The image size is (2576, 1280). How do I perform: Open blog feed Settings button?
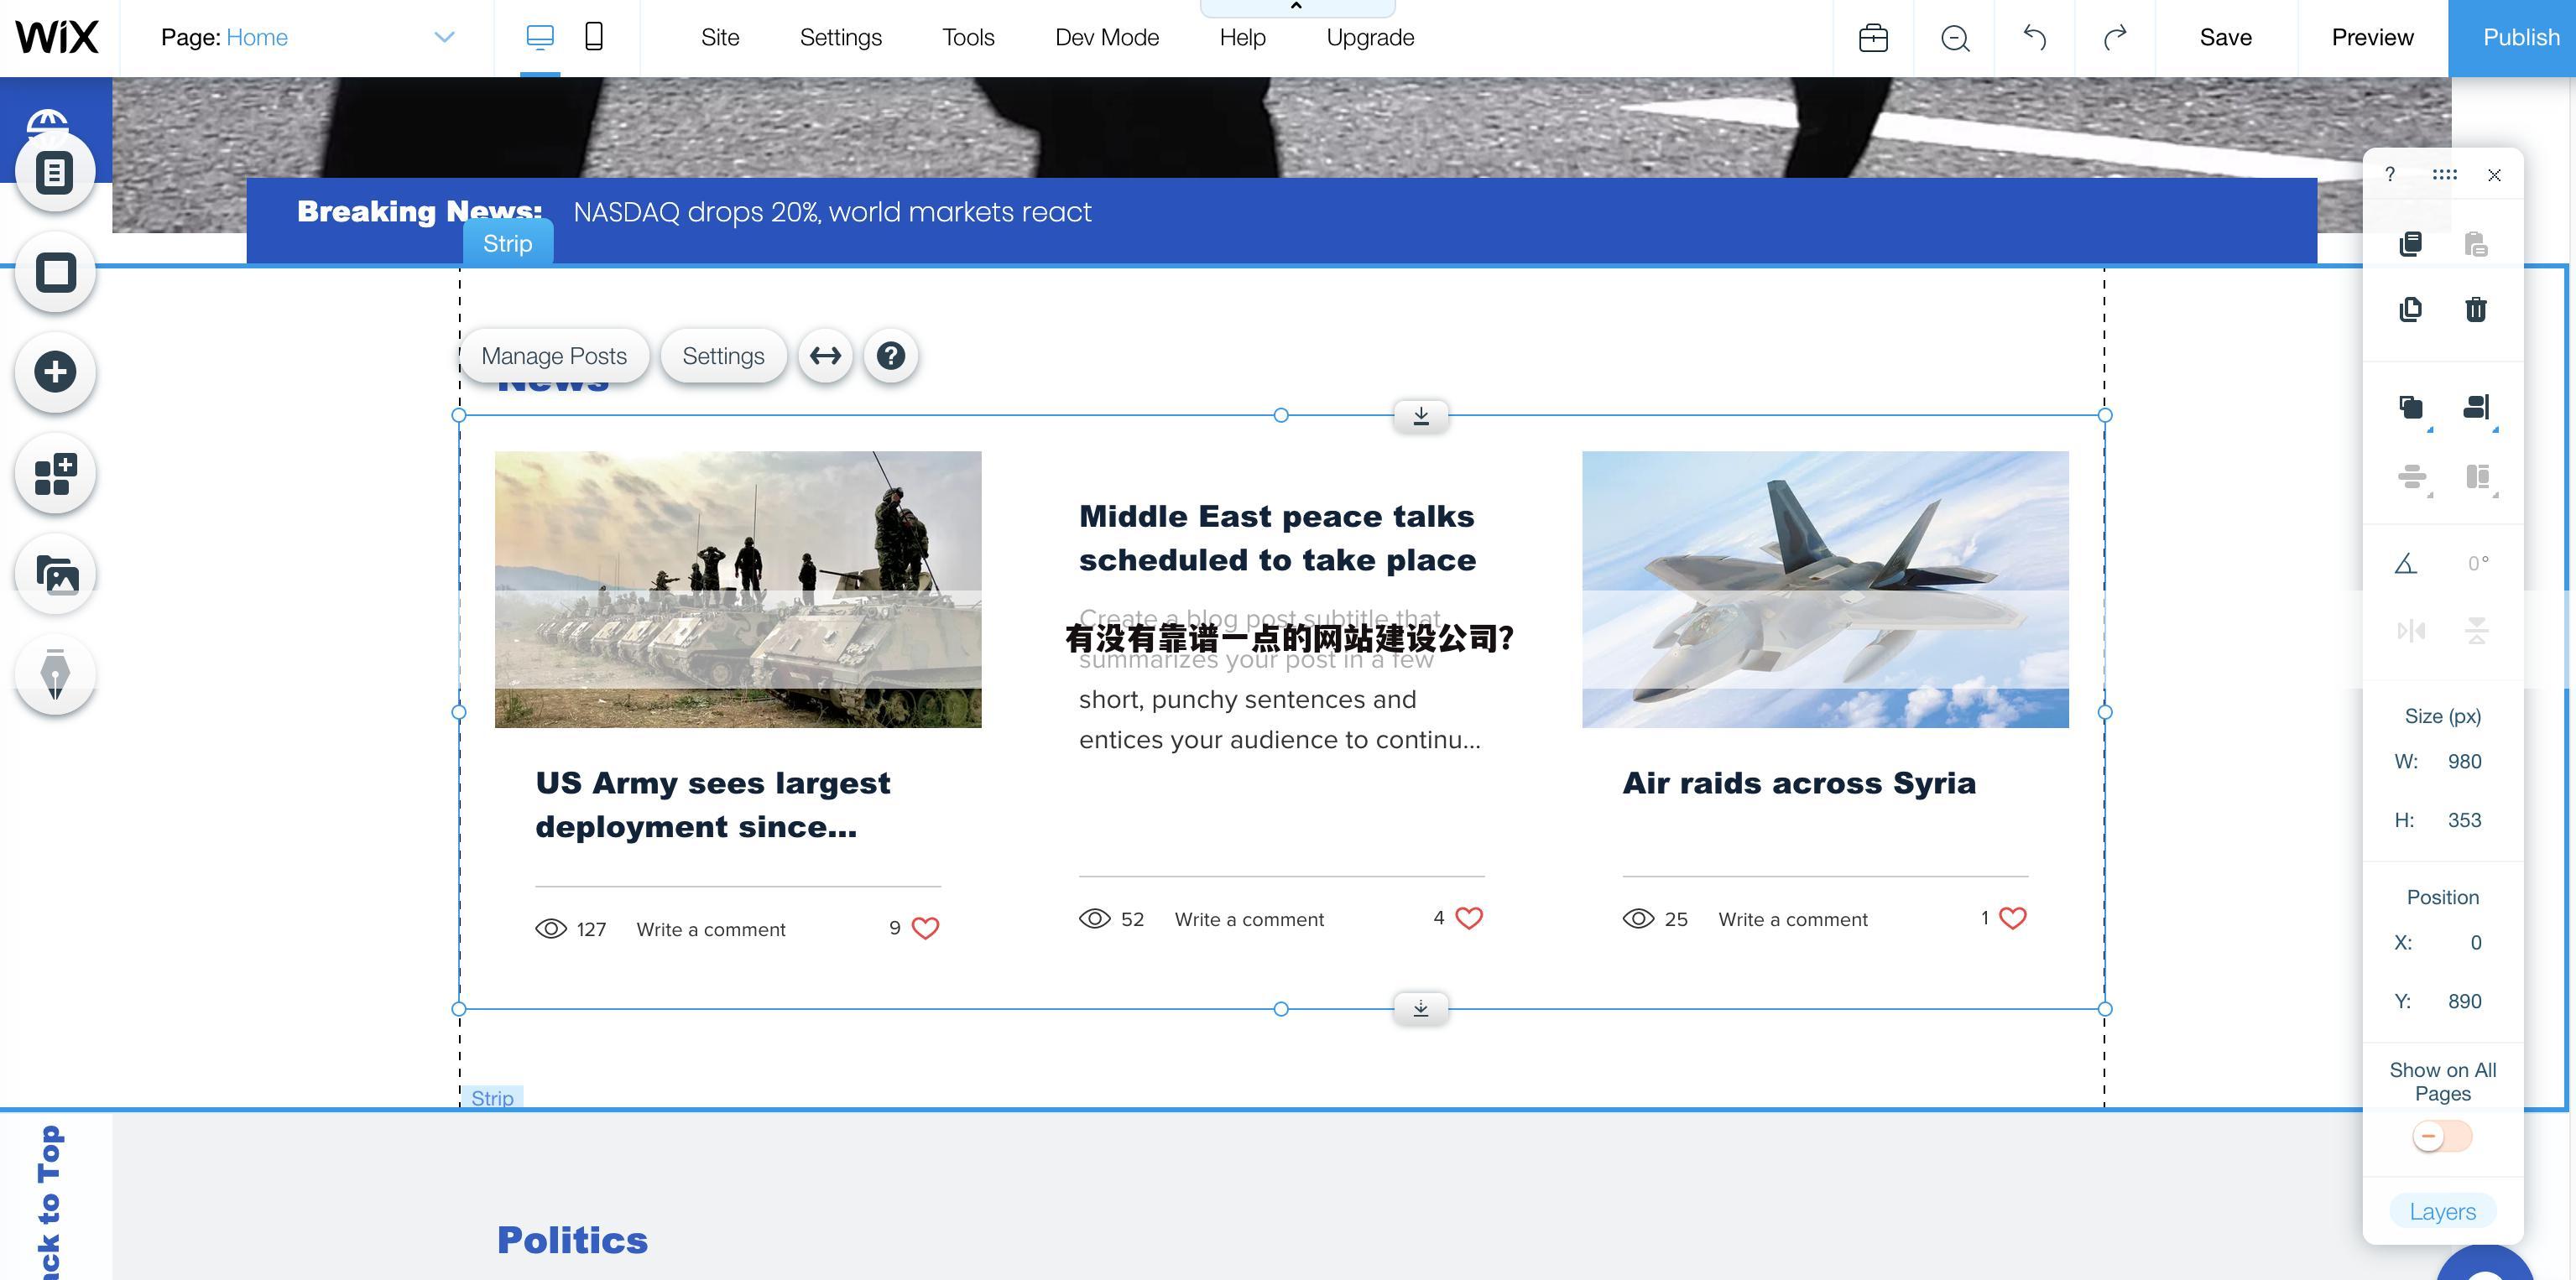pos(723,356)
